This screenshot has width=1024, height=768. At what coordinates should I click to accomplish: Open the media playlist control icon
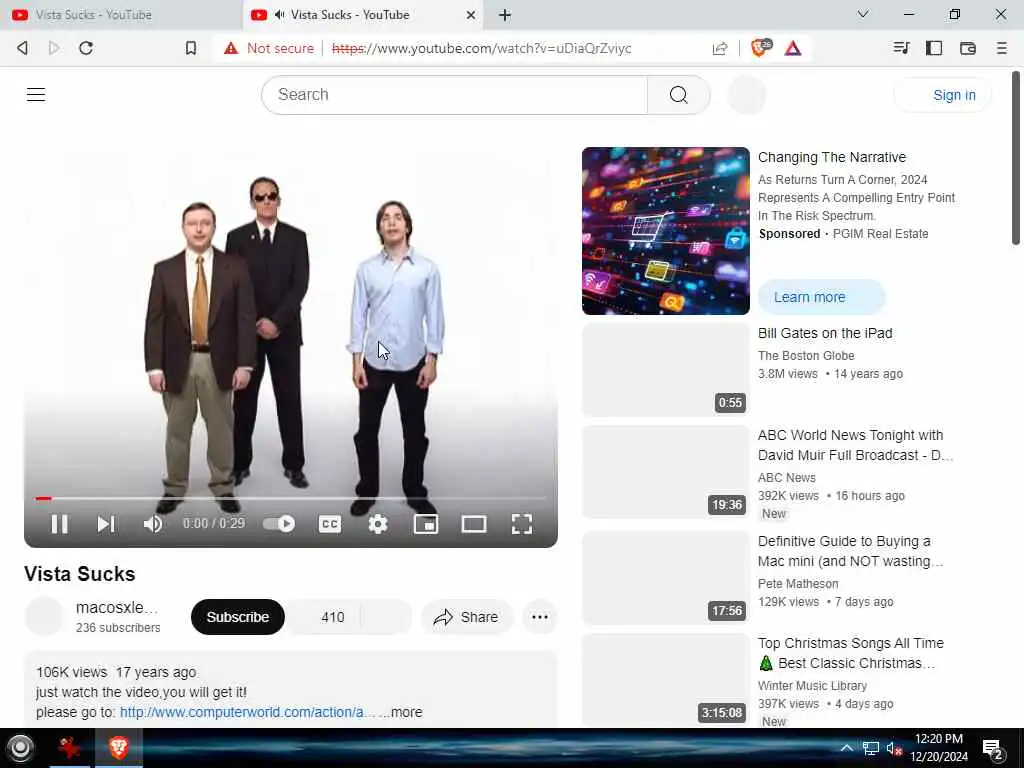(x=901, y=48)
